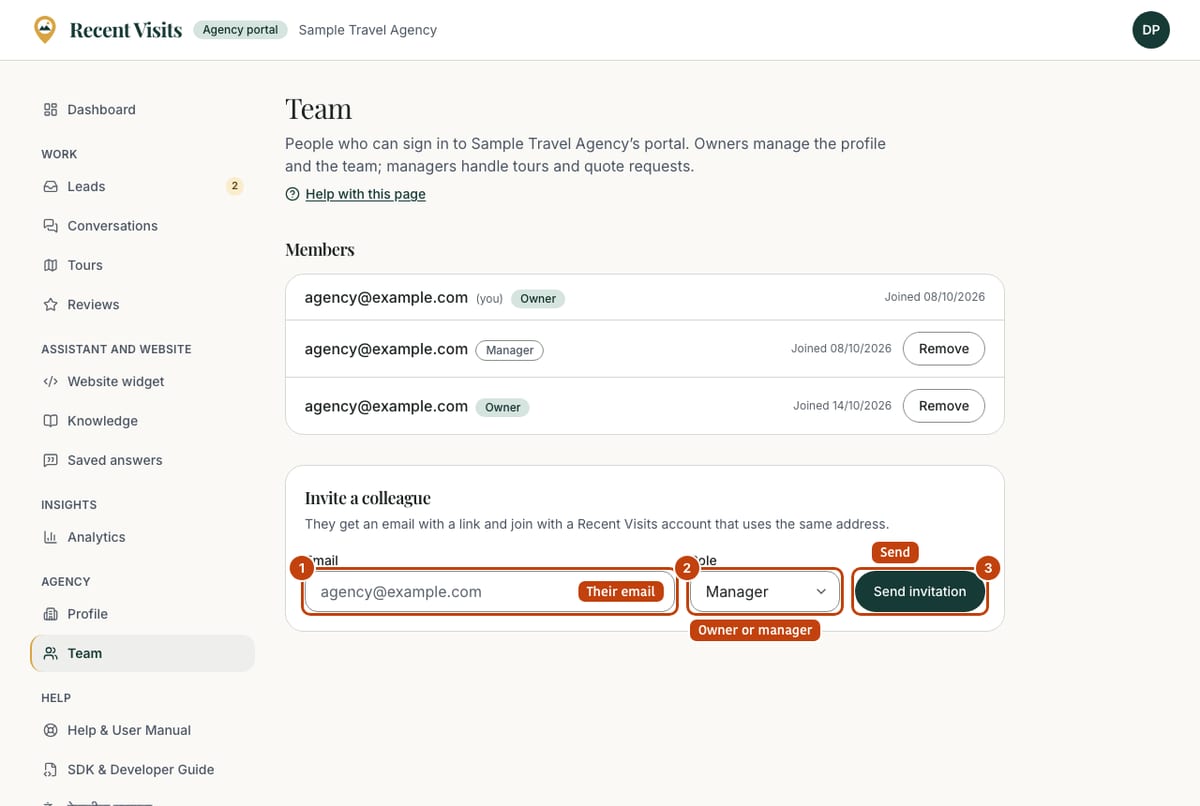Click the Tours map icon
Image resolution: width=1200 pixels, height=806 pixels.
(x=50, y=265)
